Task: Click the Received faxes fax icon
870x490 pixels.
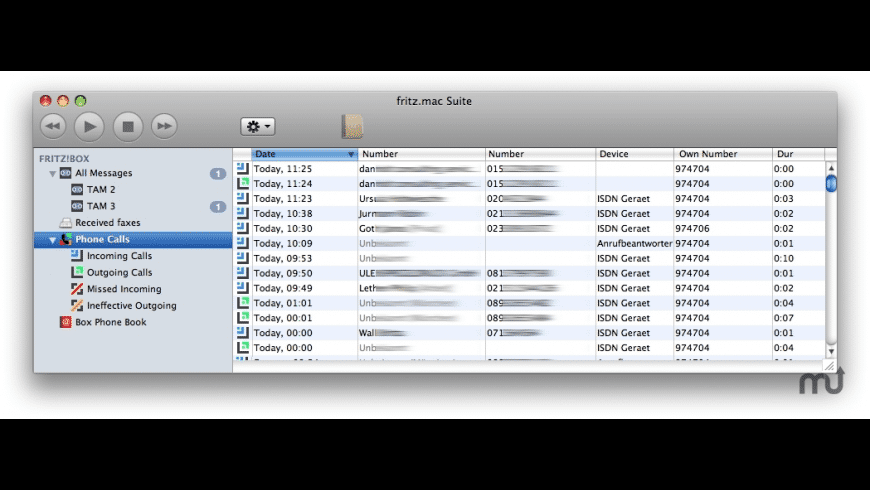Action: [x=65, y=223]
